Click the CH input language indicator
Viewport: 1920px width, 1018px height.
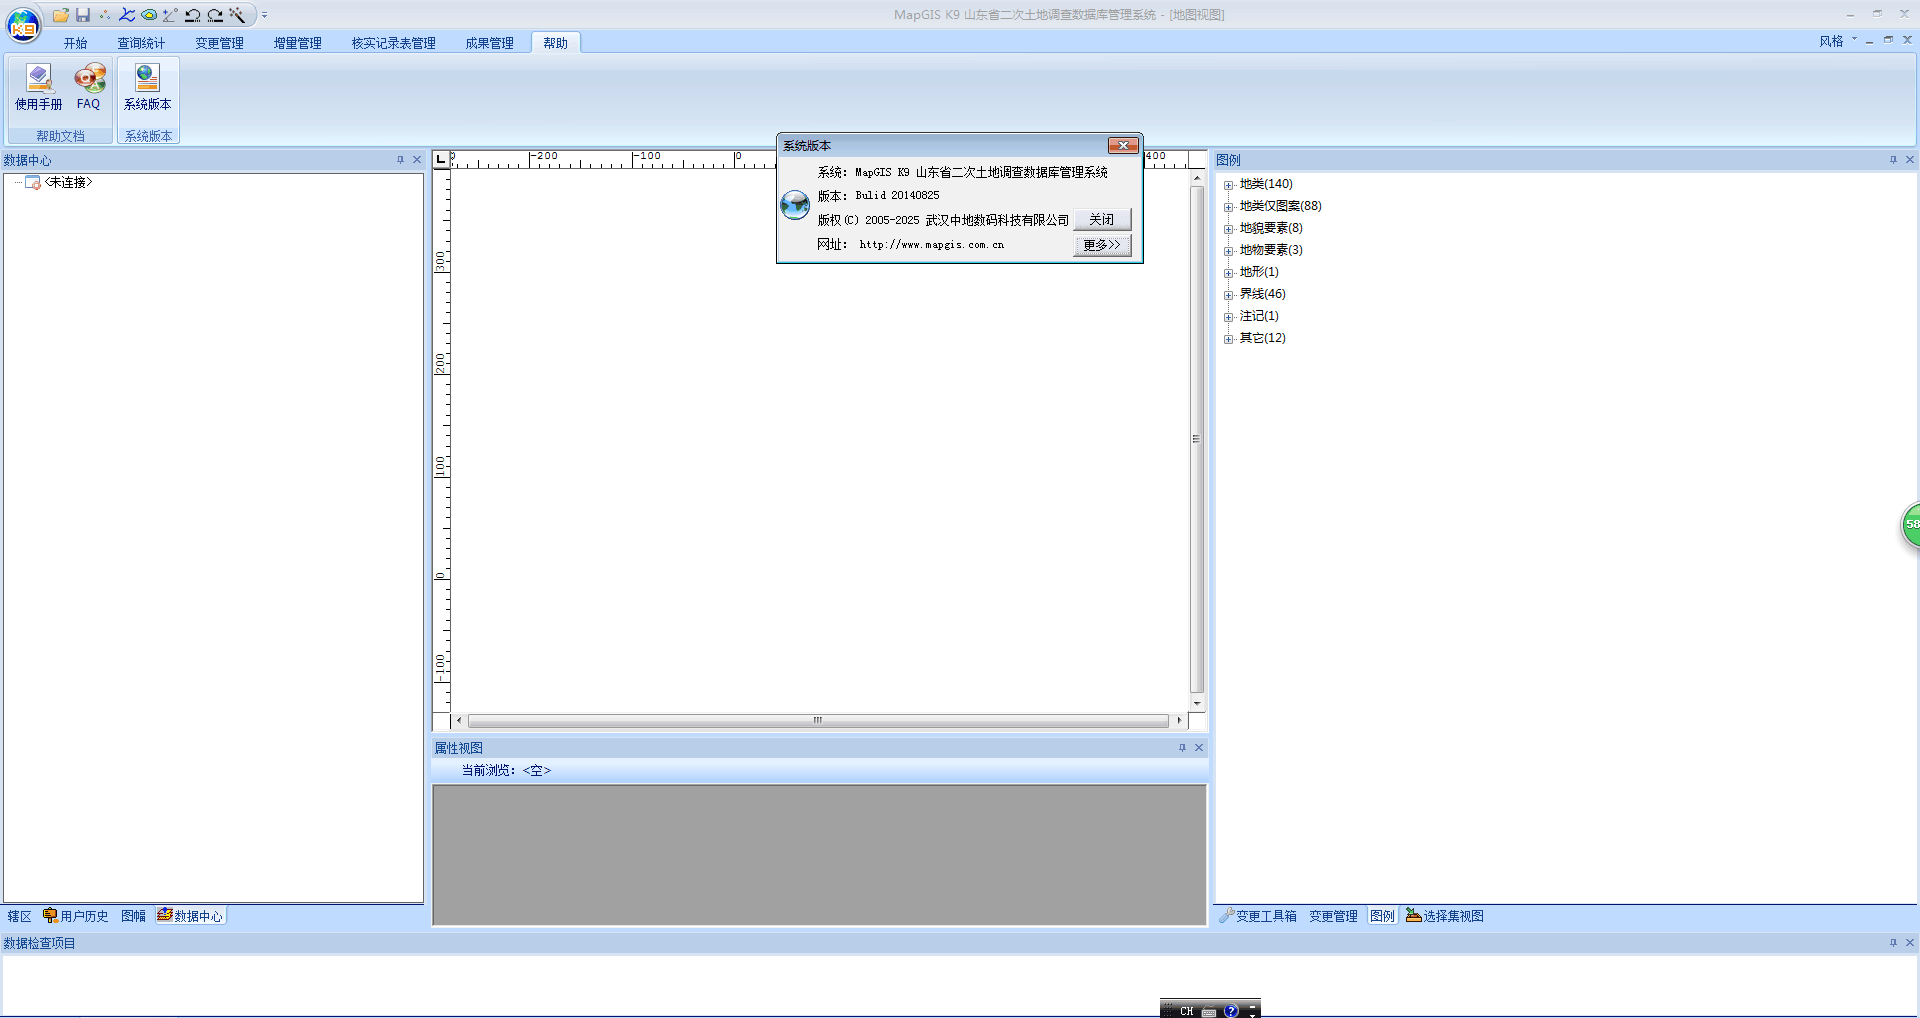pos(1186,1011)
